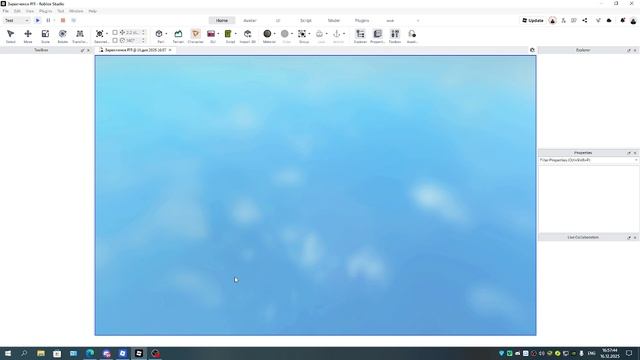Viewport: 640px width, 360px height.
Task: Pause the playtest
Action: point(48,20)
